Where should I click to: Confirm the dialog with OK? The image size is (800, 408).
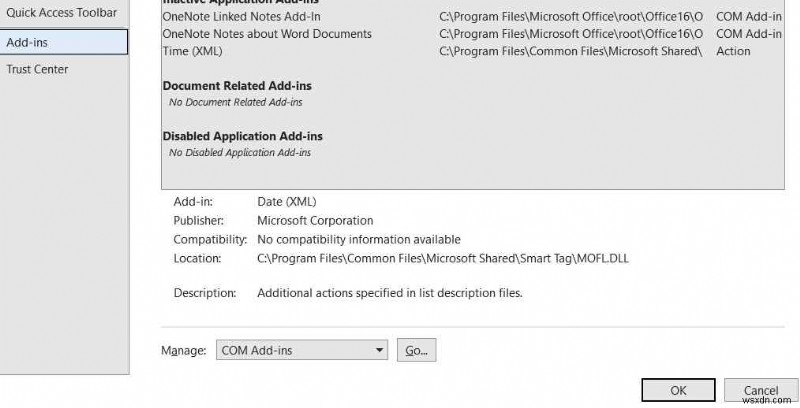coord(678,390)
